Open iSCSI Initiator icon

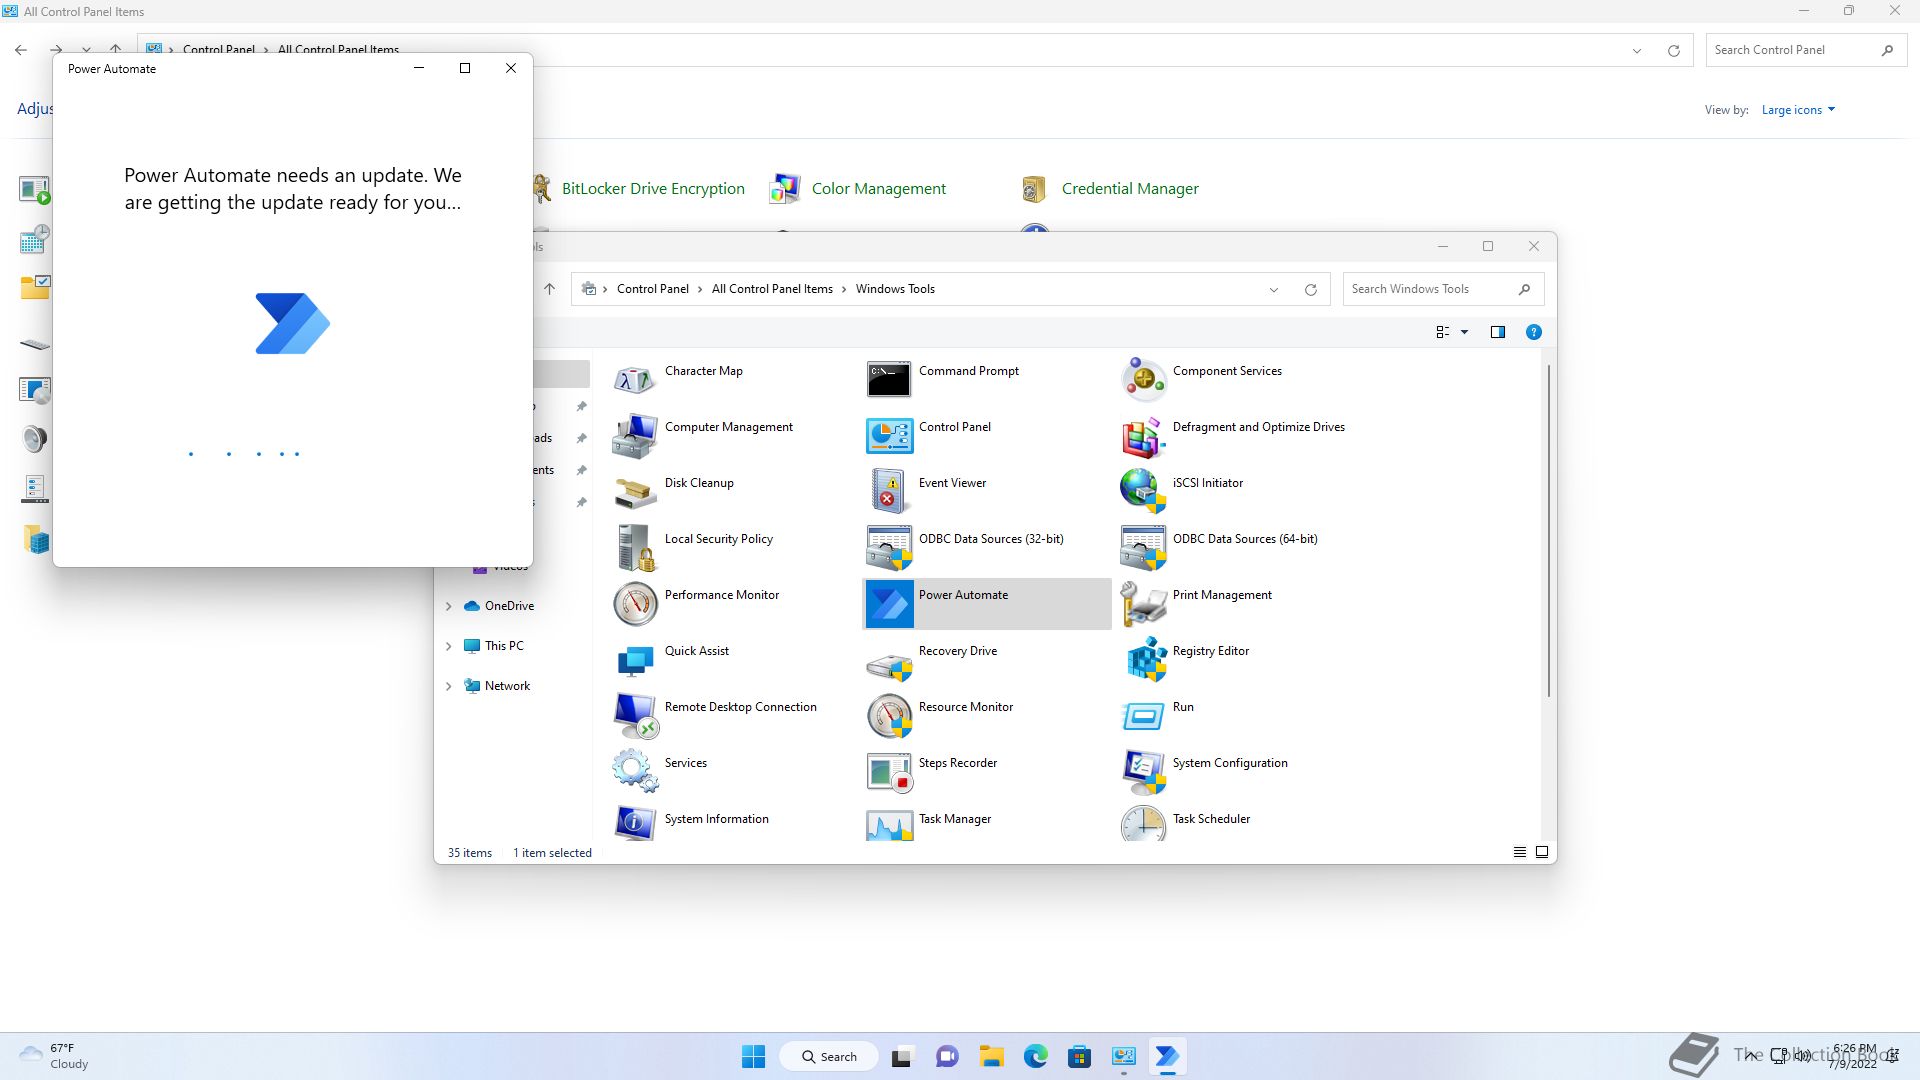coord(1143,492)
